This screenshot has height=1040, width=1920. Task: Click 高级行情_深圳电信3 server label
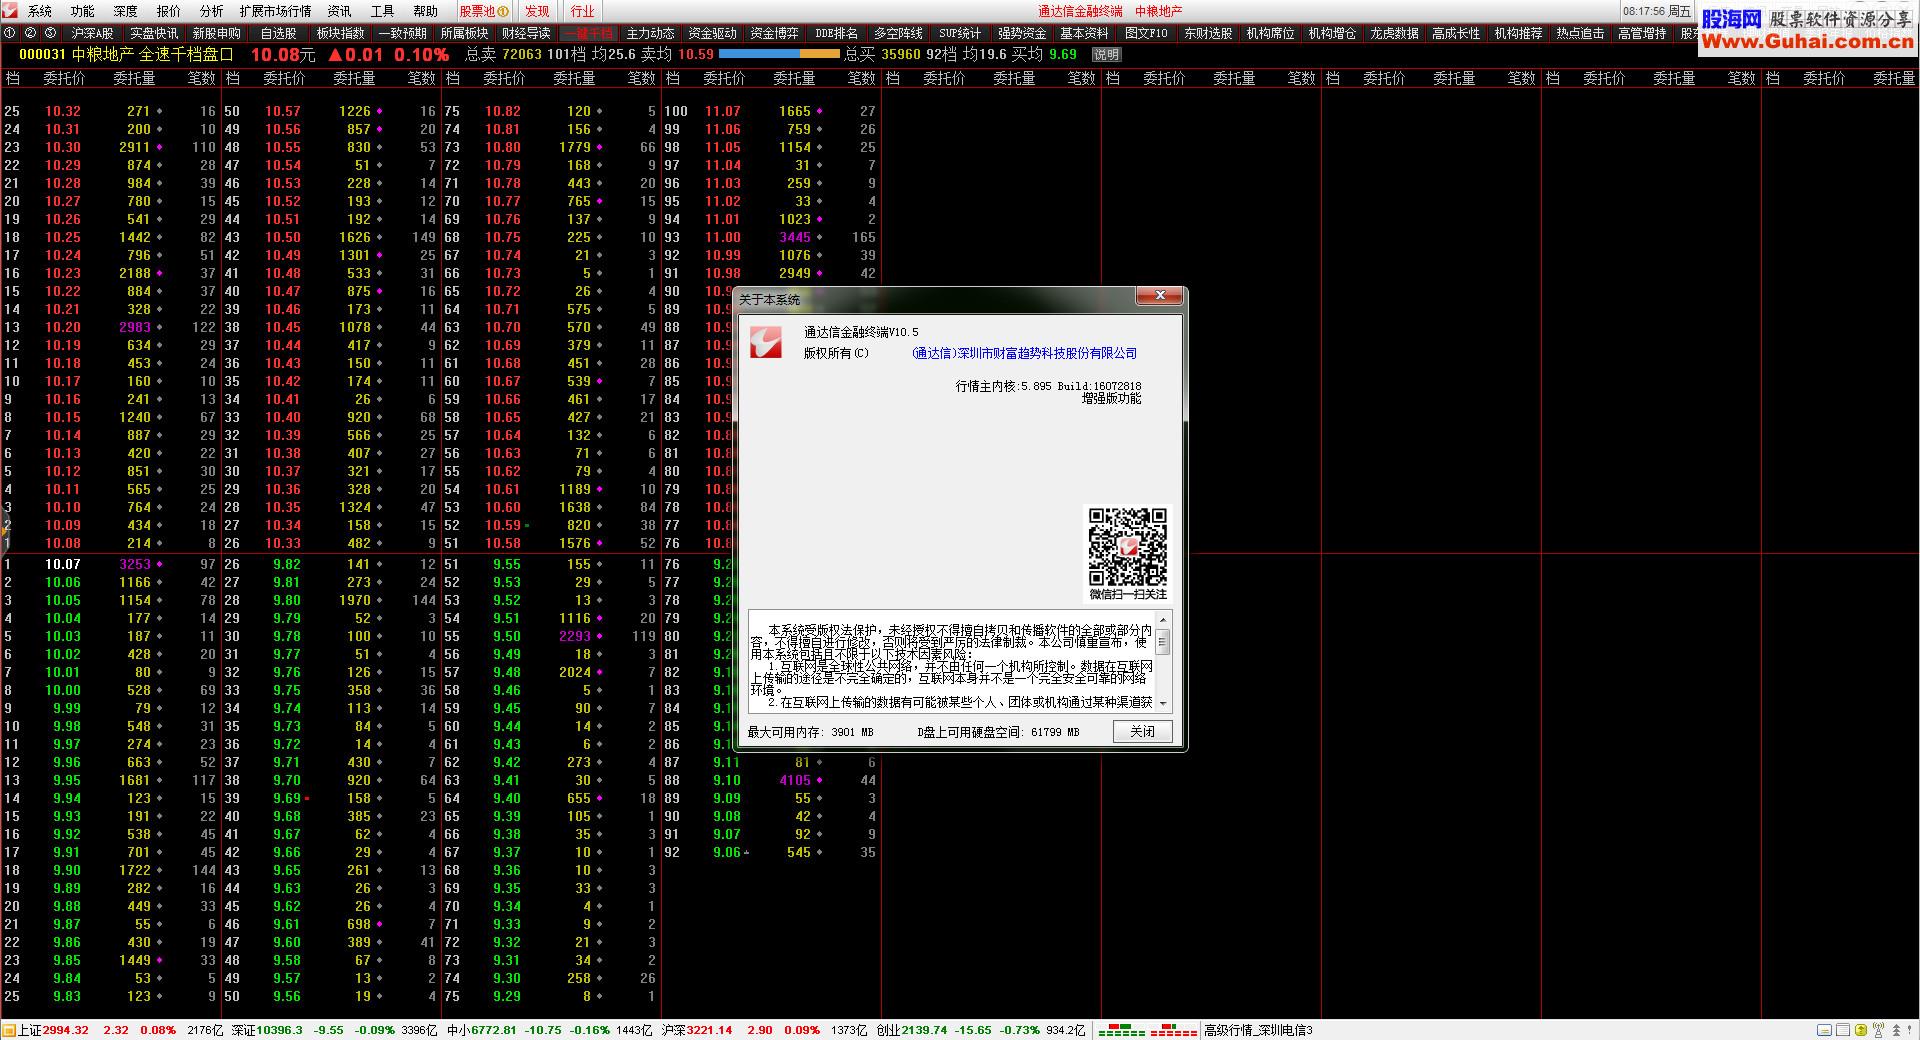pyautogui.click(x=1258, y=1030)
